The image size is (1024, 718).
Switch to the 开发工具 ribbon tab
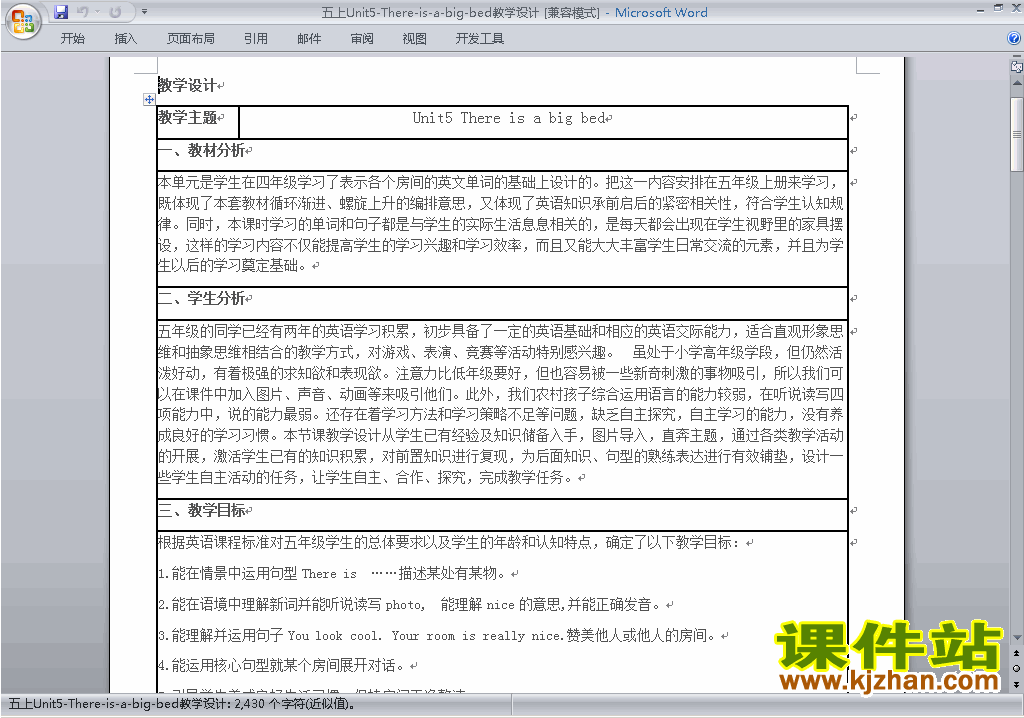pyautogui.click(x=480, y=39)
